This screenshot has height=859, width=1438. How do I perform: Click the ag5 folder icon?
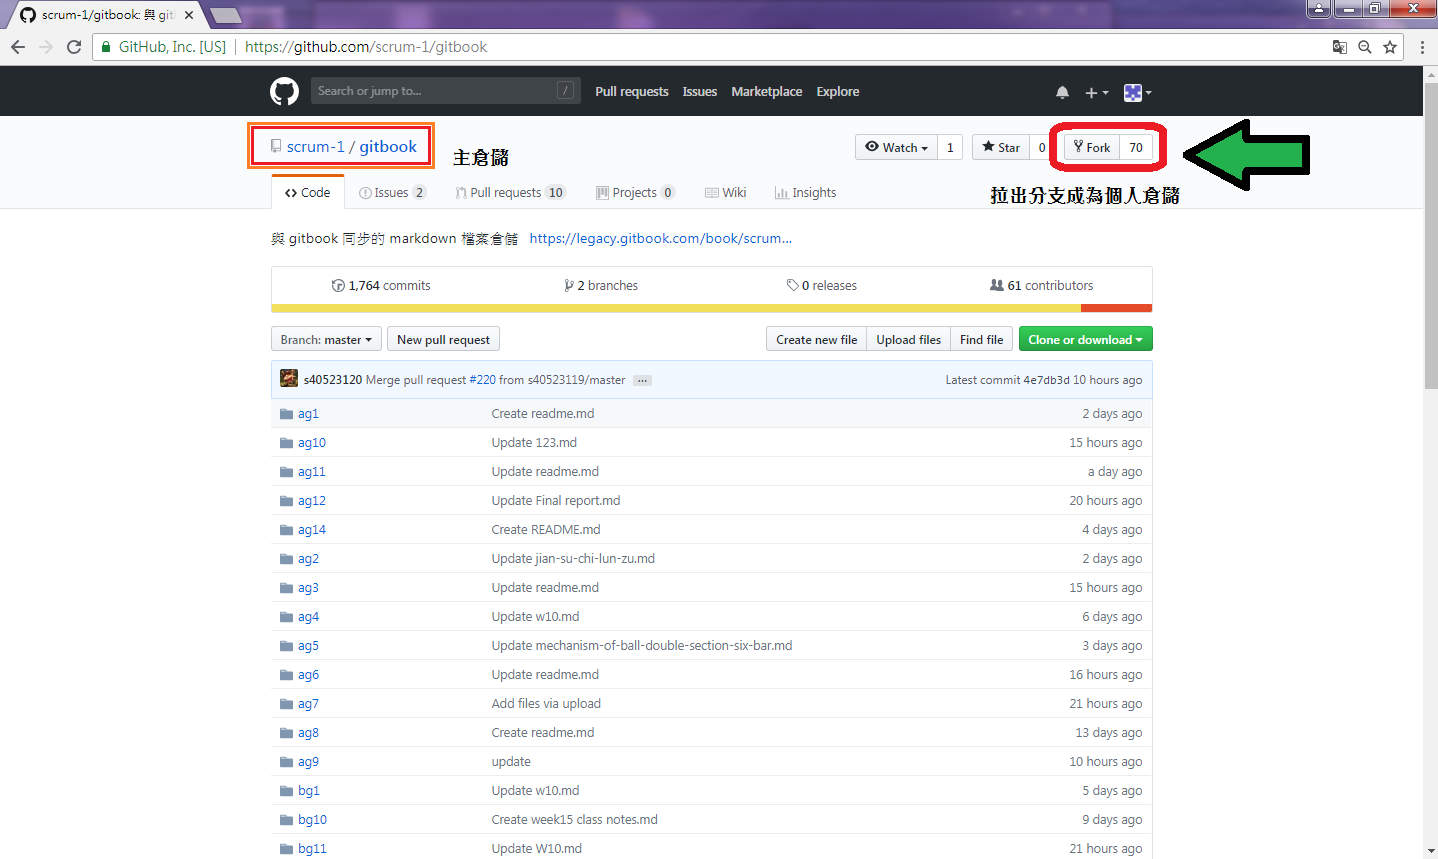287,646
